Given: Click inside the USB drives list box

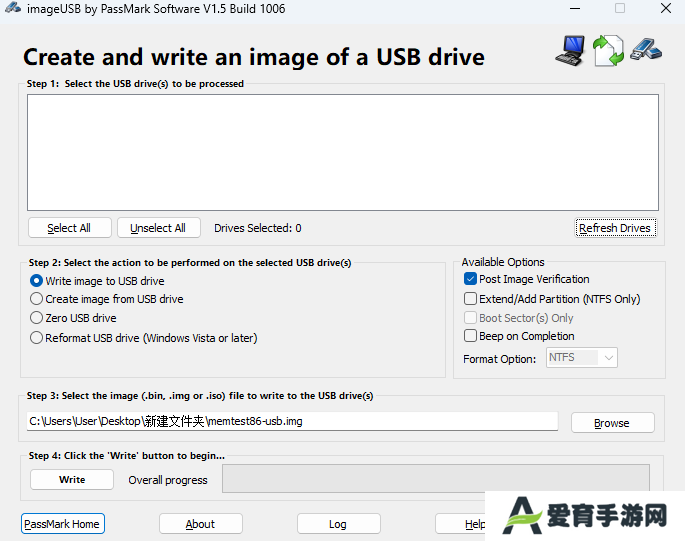Looking at the screenshot, I should (342, 153).
